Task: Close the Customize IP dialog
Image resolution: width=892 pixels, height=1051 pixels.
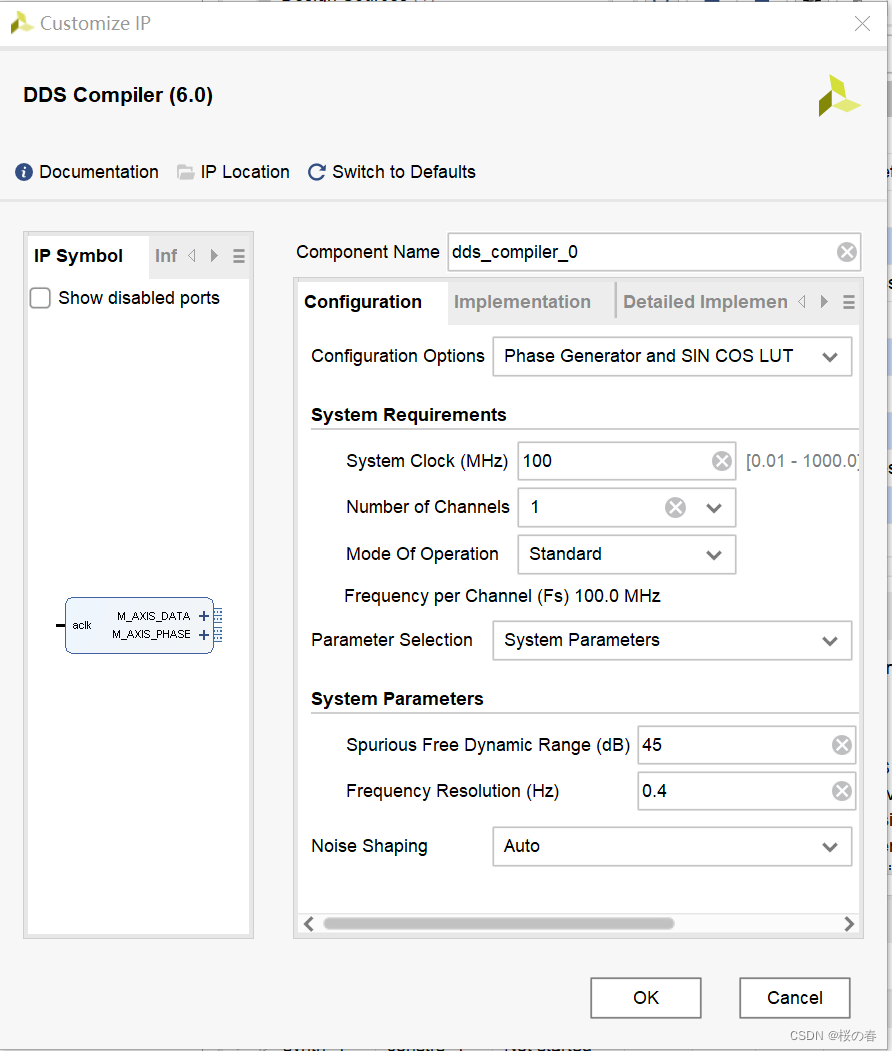Action: click(x=862, y=23)
